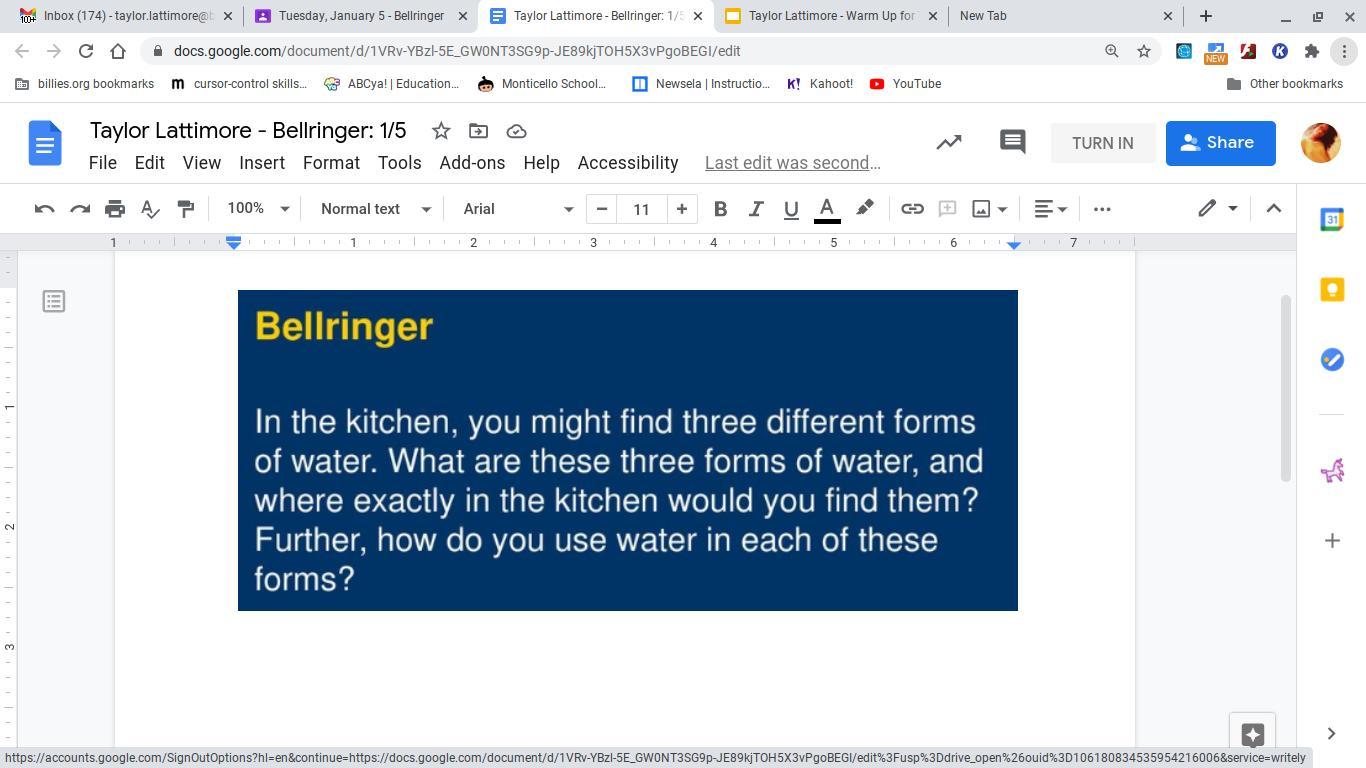The image size is (1366, 768).
Task: Open text alignment dropdown
Action: point(1050,209)
